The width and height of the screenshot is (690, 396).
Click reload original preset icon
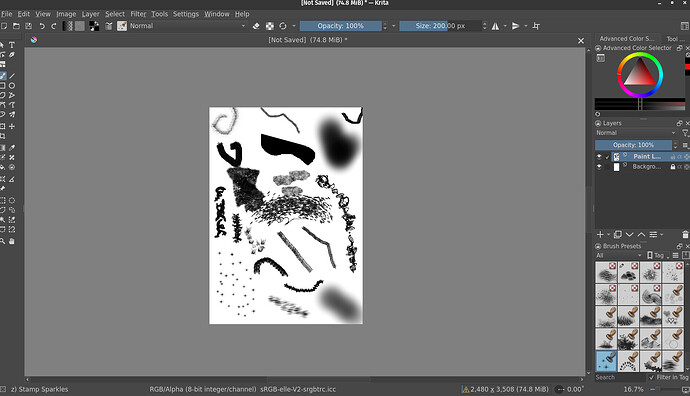click(x=283, y=26)
